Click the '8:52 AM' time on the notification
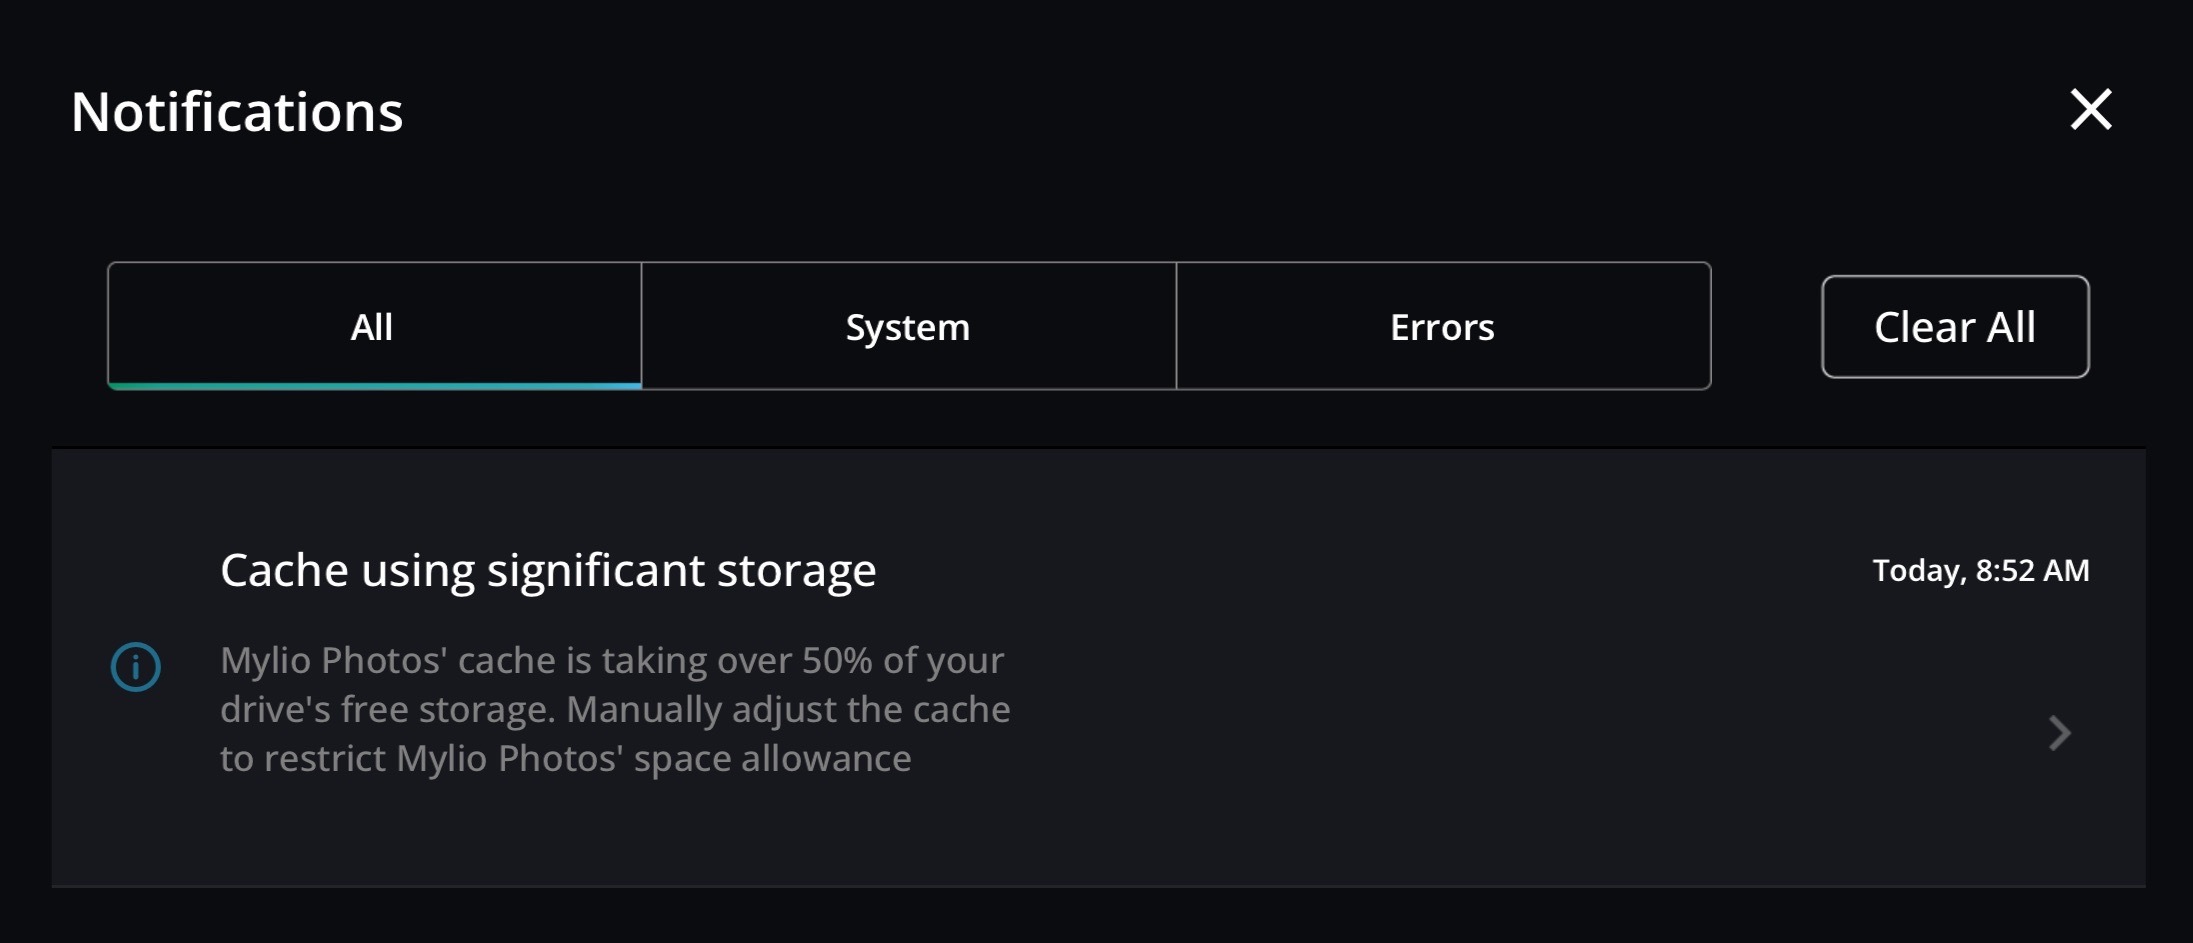Image resolution: width=2193 pixels, height=943 pixels. pyautogui.click(x=2032, y=570)
